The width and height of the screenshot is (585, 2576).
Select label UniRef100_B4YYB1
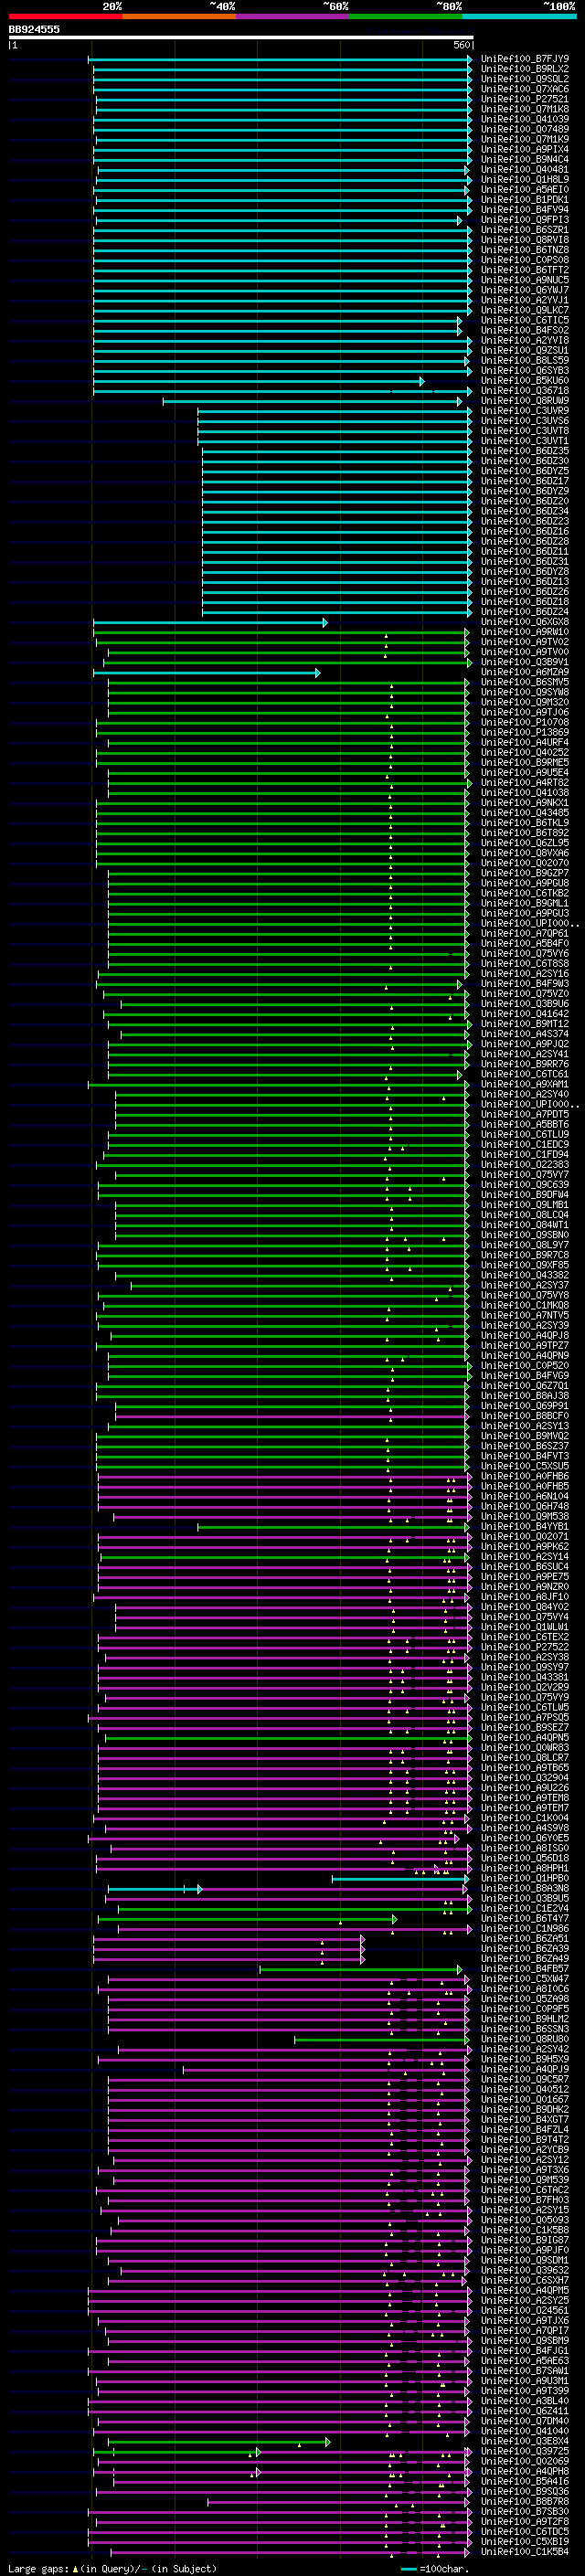[x=525, y=1527]
